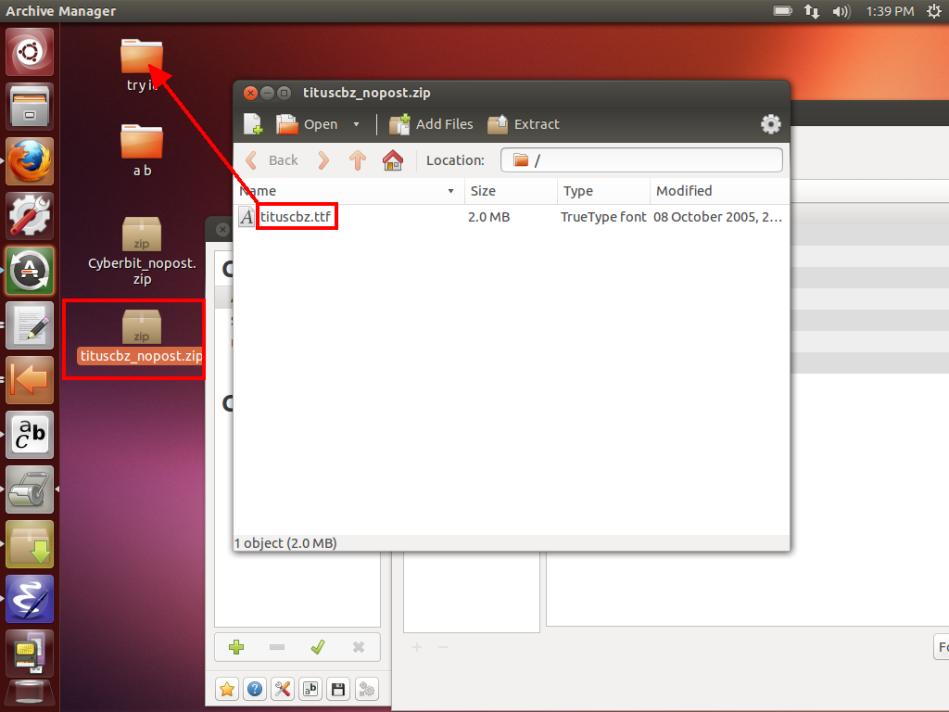Viewport: 949px width, 712px height.
Task: Click the floppy disk save icon
Action: click(338, 689)
